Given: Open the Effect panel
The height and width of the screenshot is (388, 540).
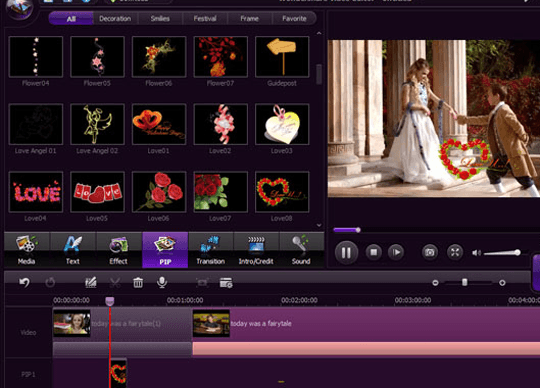Looking at the screenshot, I should pos(119,250).
